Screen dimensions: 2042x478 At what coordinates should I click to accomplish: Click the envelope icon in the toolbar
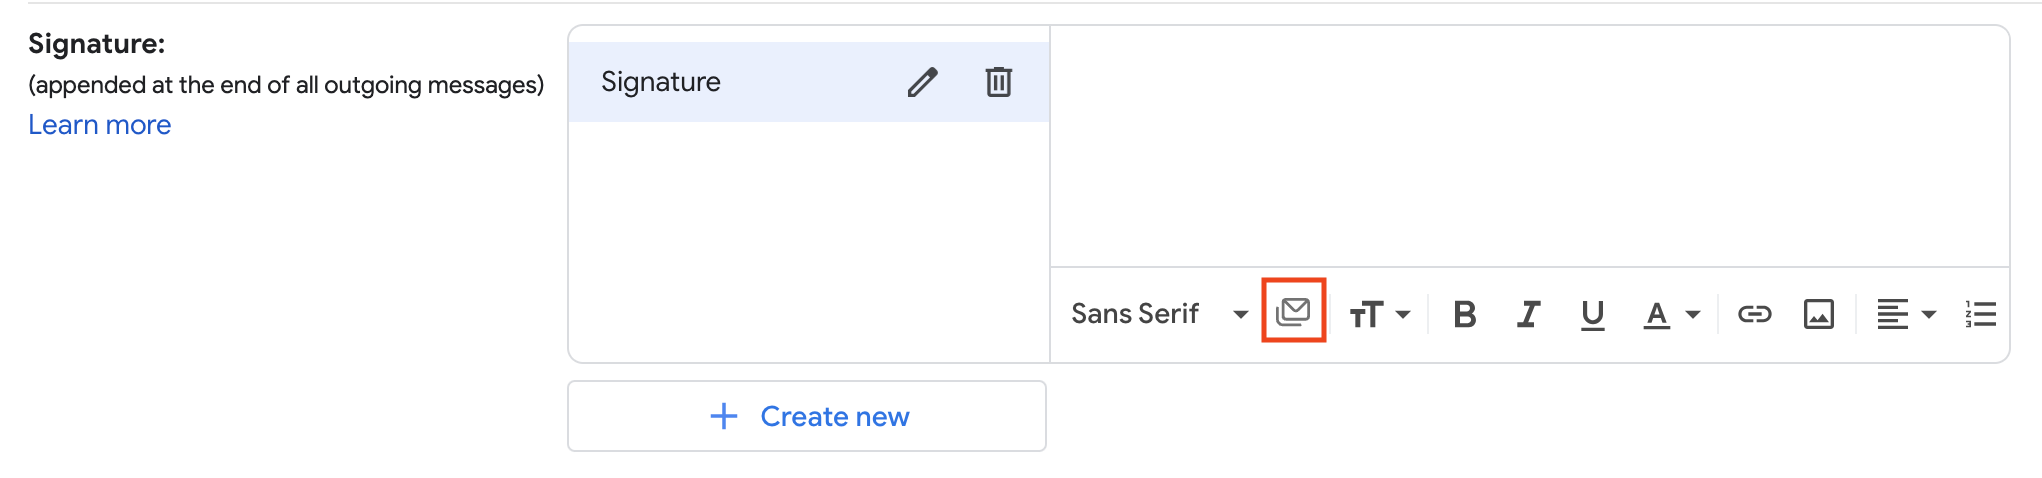click(1293, 312)
